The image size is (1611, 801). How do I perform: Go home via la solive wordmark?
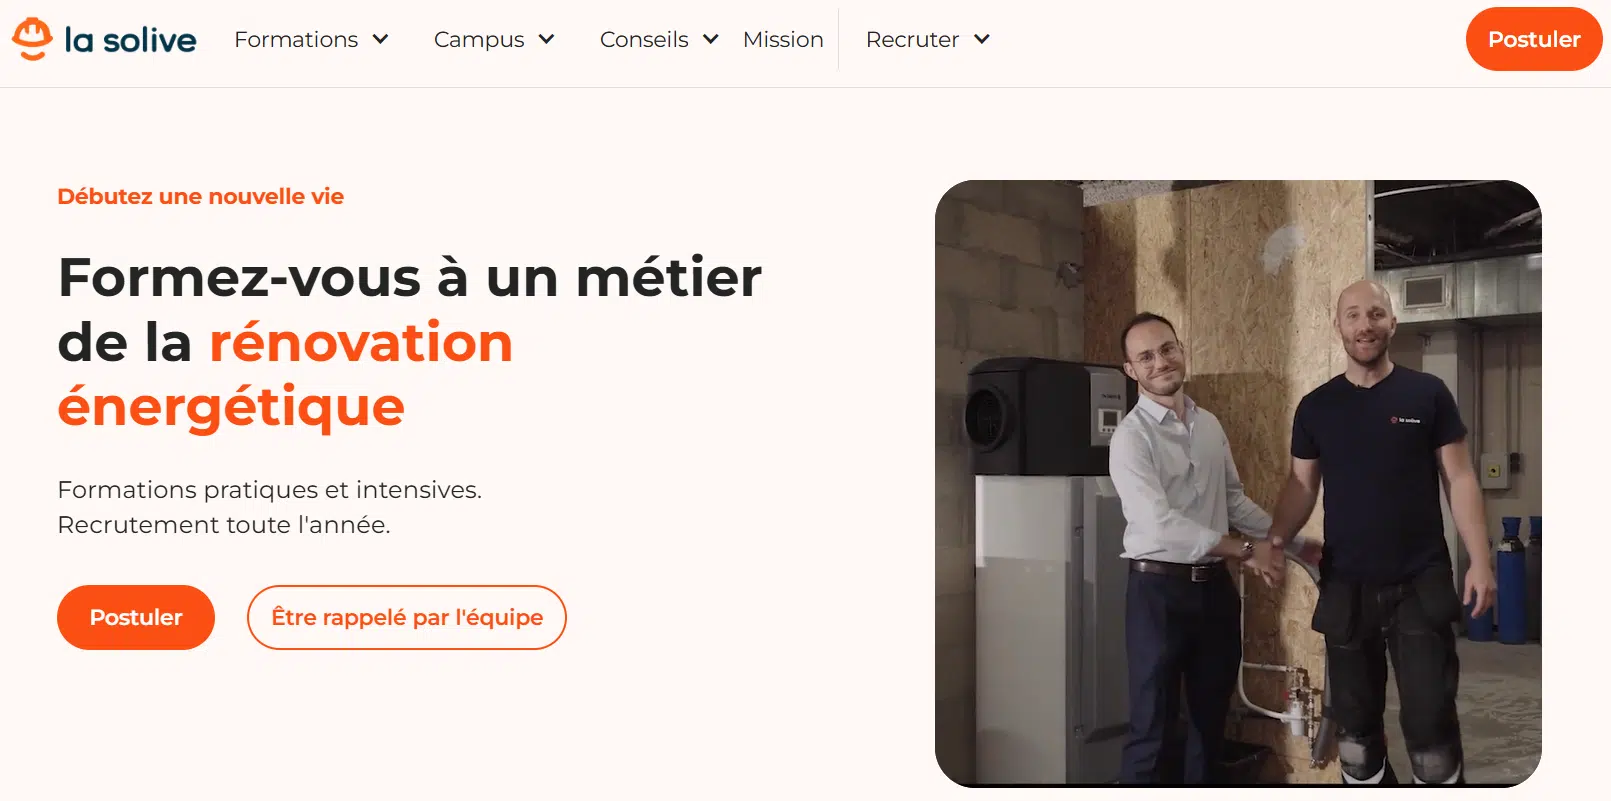pyautogui.click(x=130, y=40)
